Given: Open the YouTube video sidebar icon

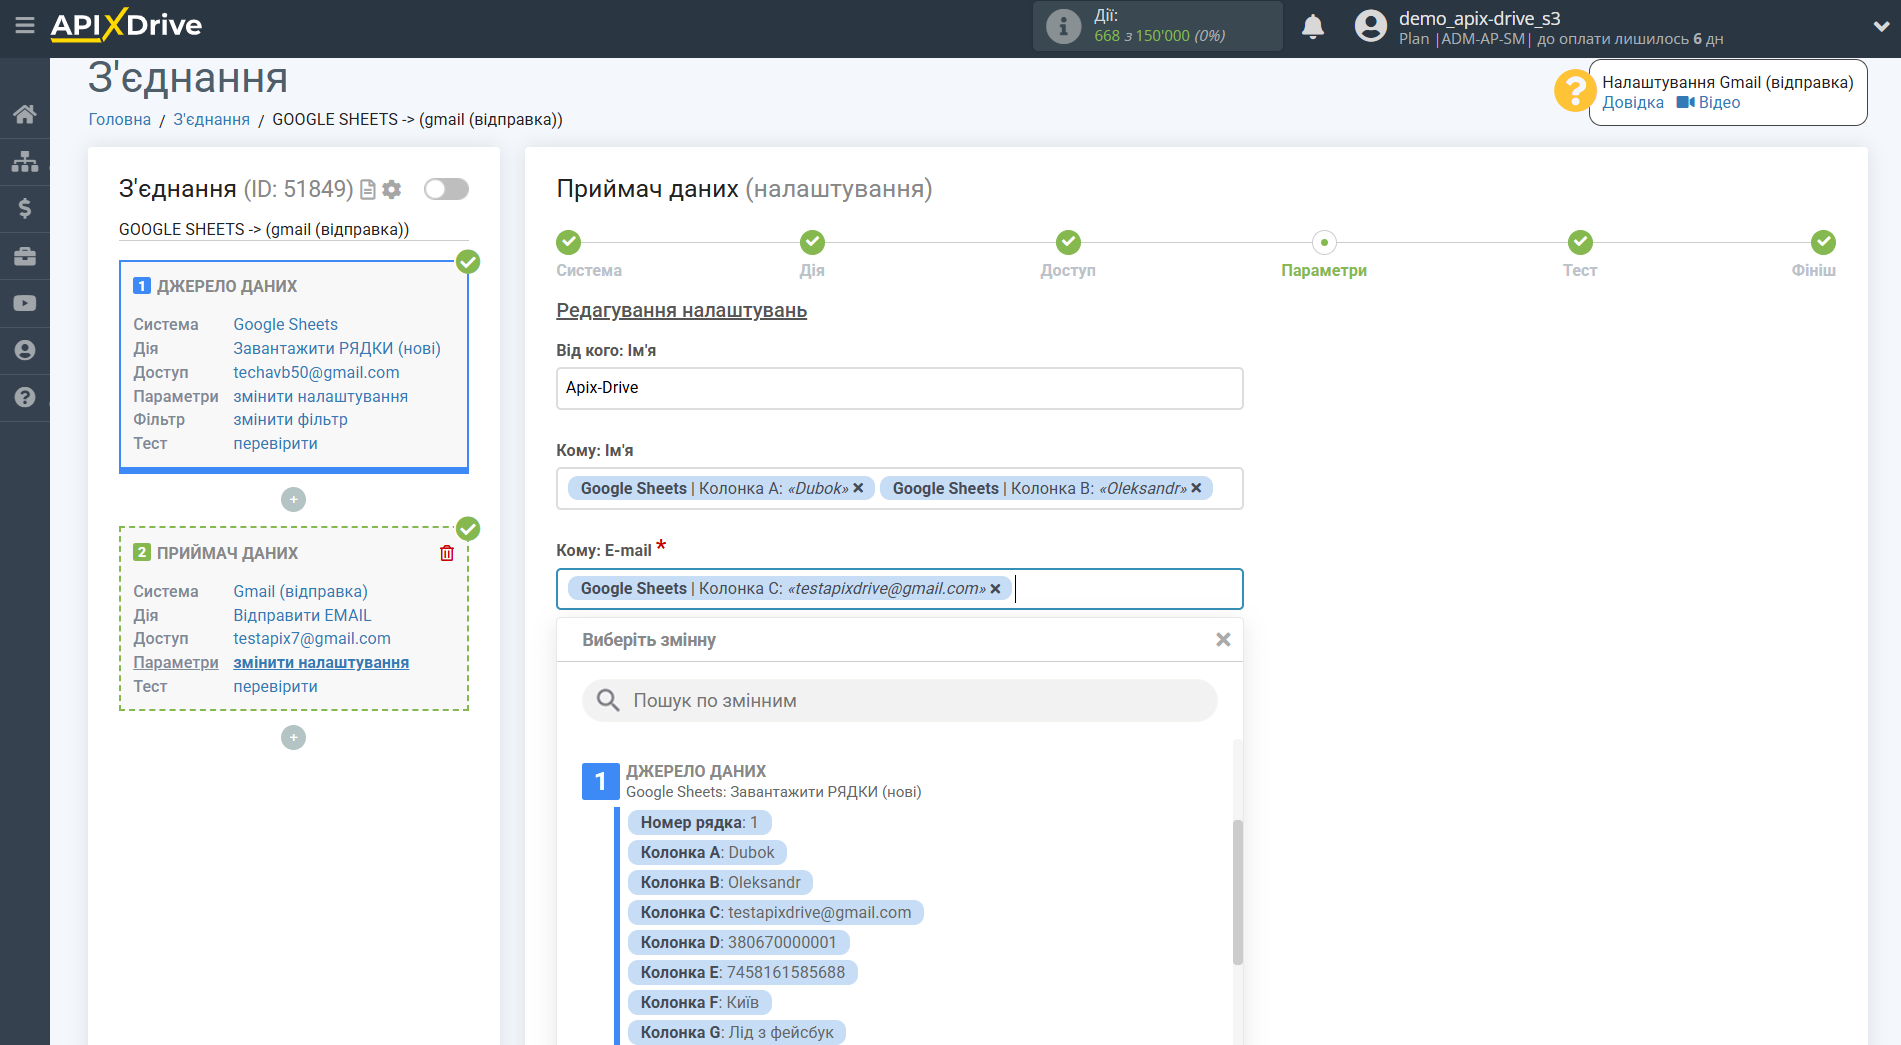Looking at the screenshot, I should (25, 303).
